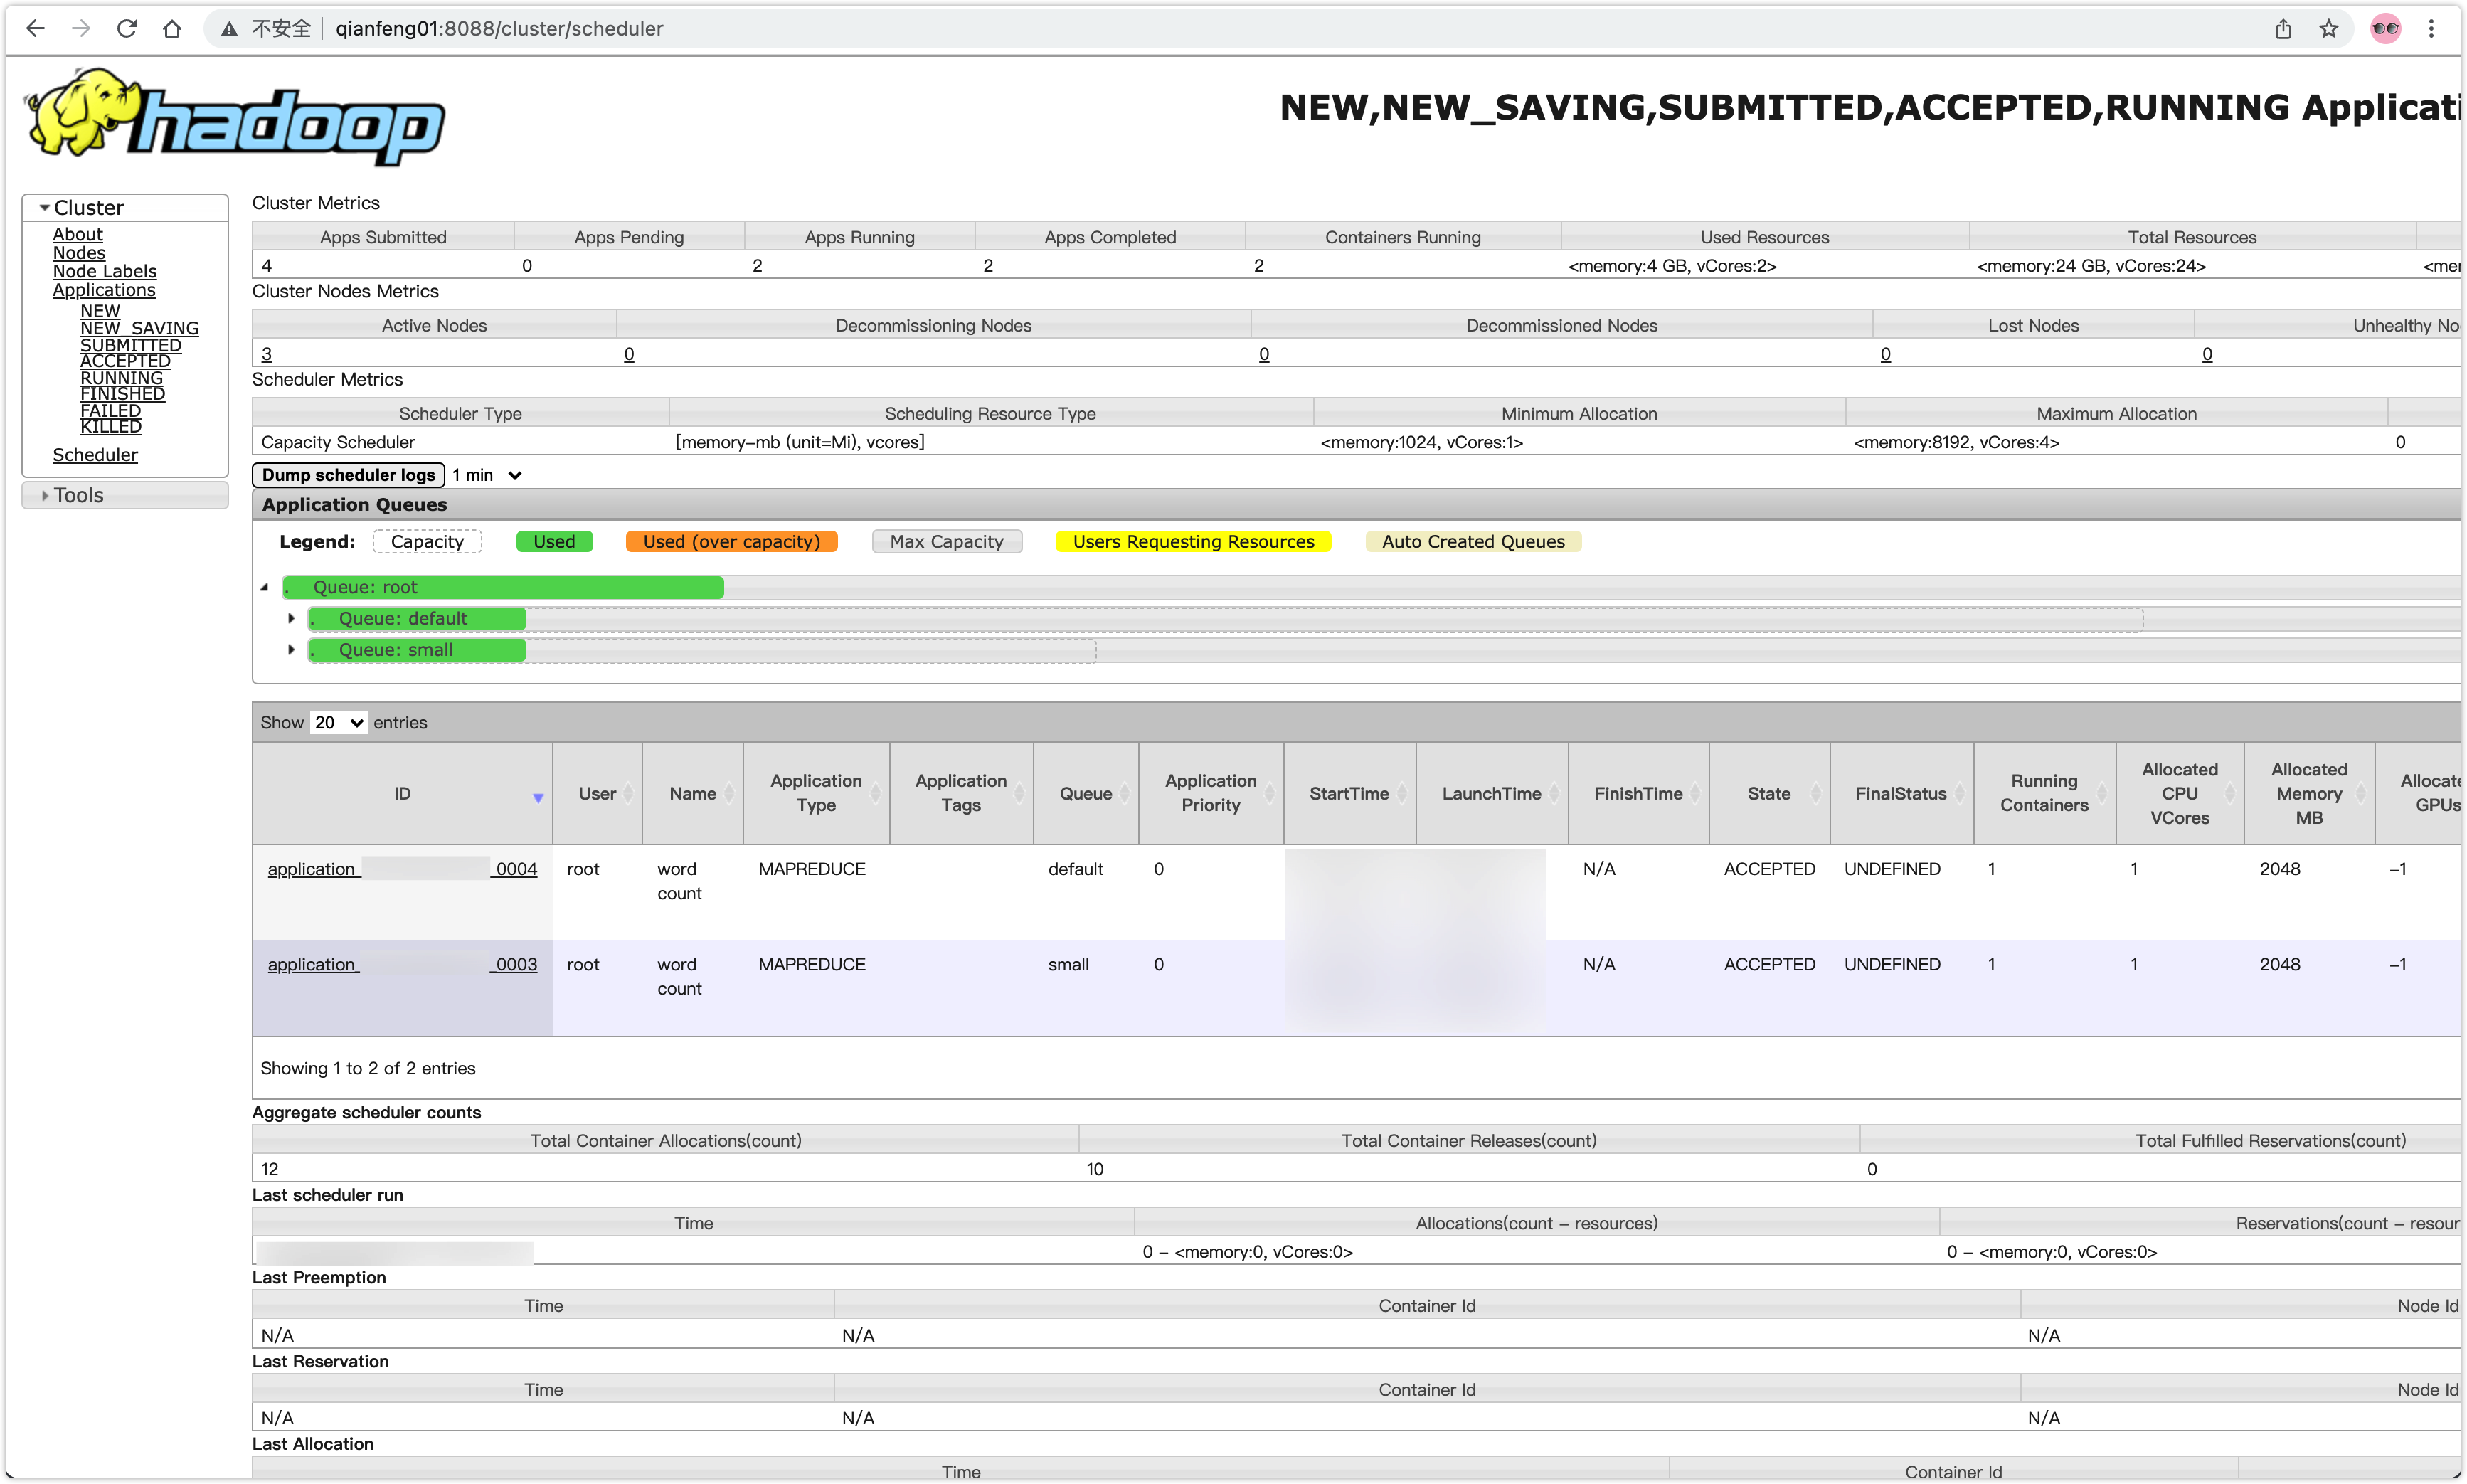Open browser three-dot menu
This screenshot has width=2467, height=1484.
[2431, 28]
